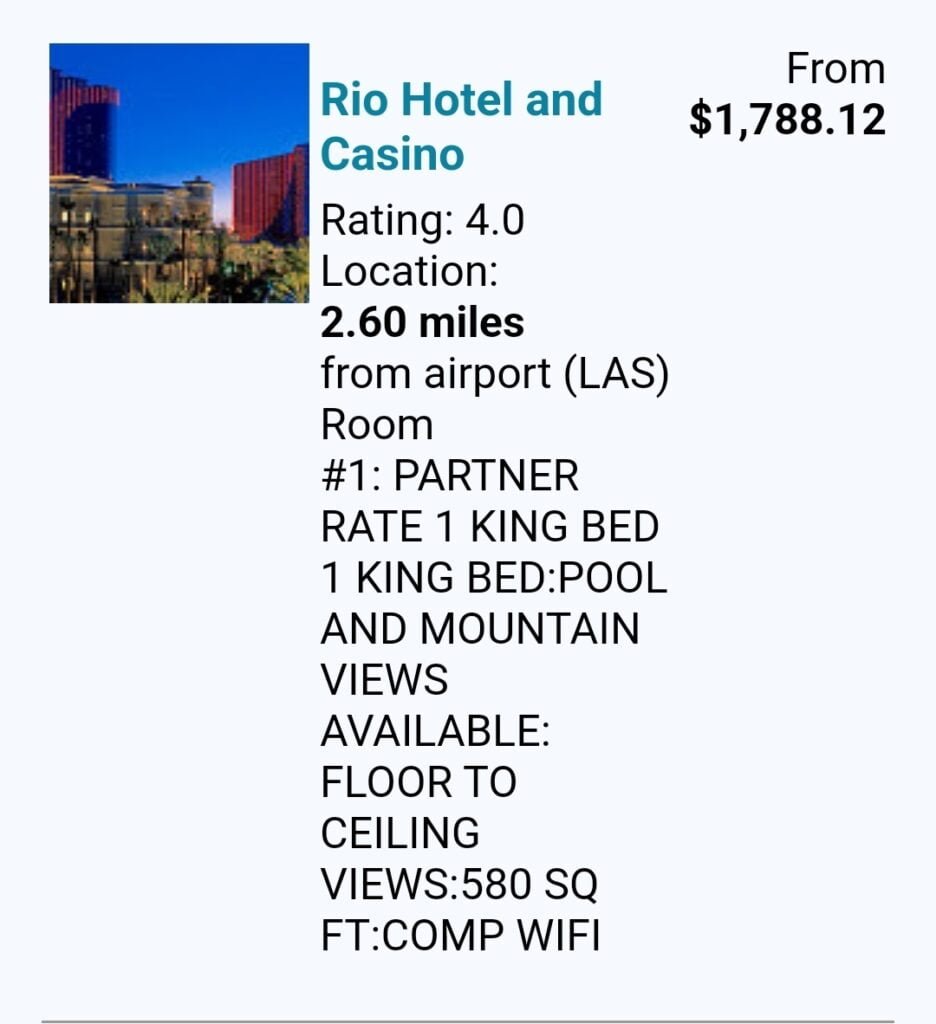
Task: Click the From label above the price
Action: pyautogui.click(x=835, y=69)
